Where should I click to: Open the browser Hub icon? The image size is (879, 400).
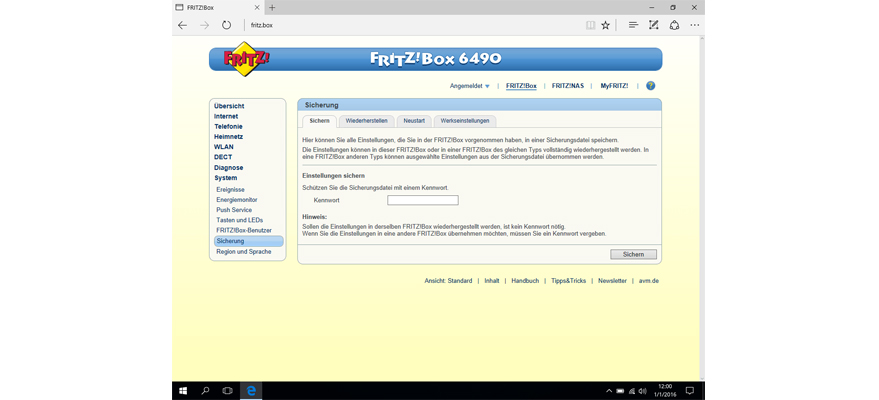click(632, 25)
